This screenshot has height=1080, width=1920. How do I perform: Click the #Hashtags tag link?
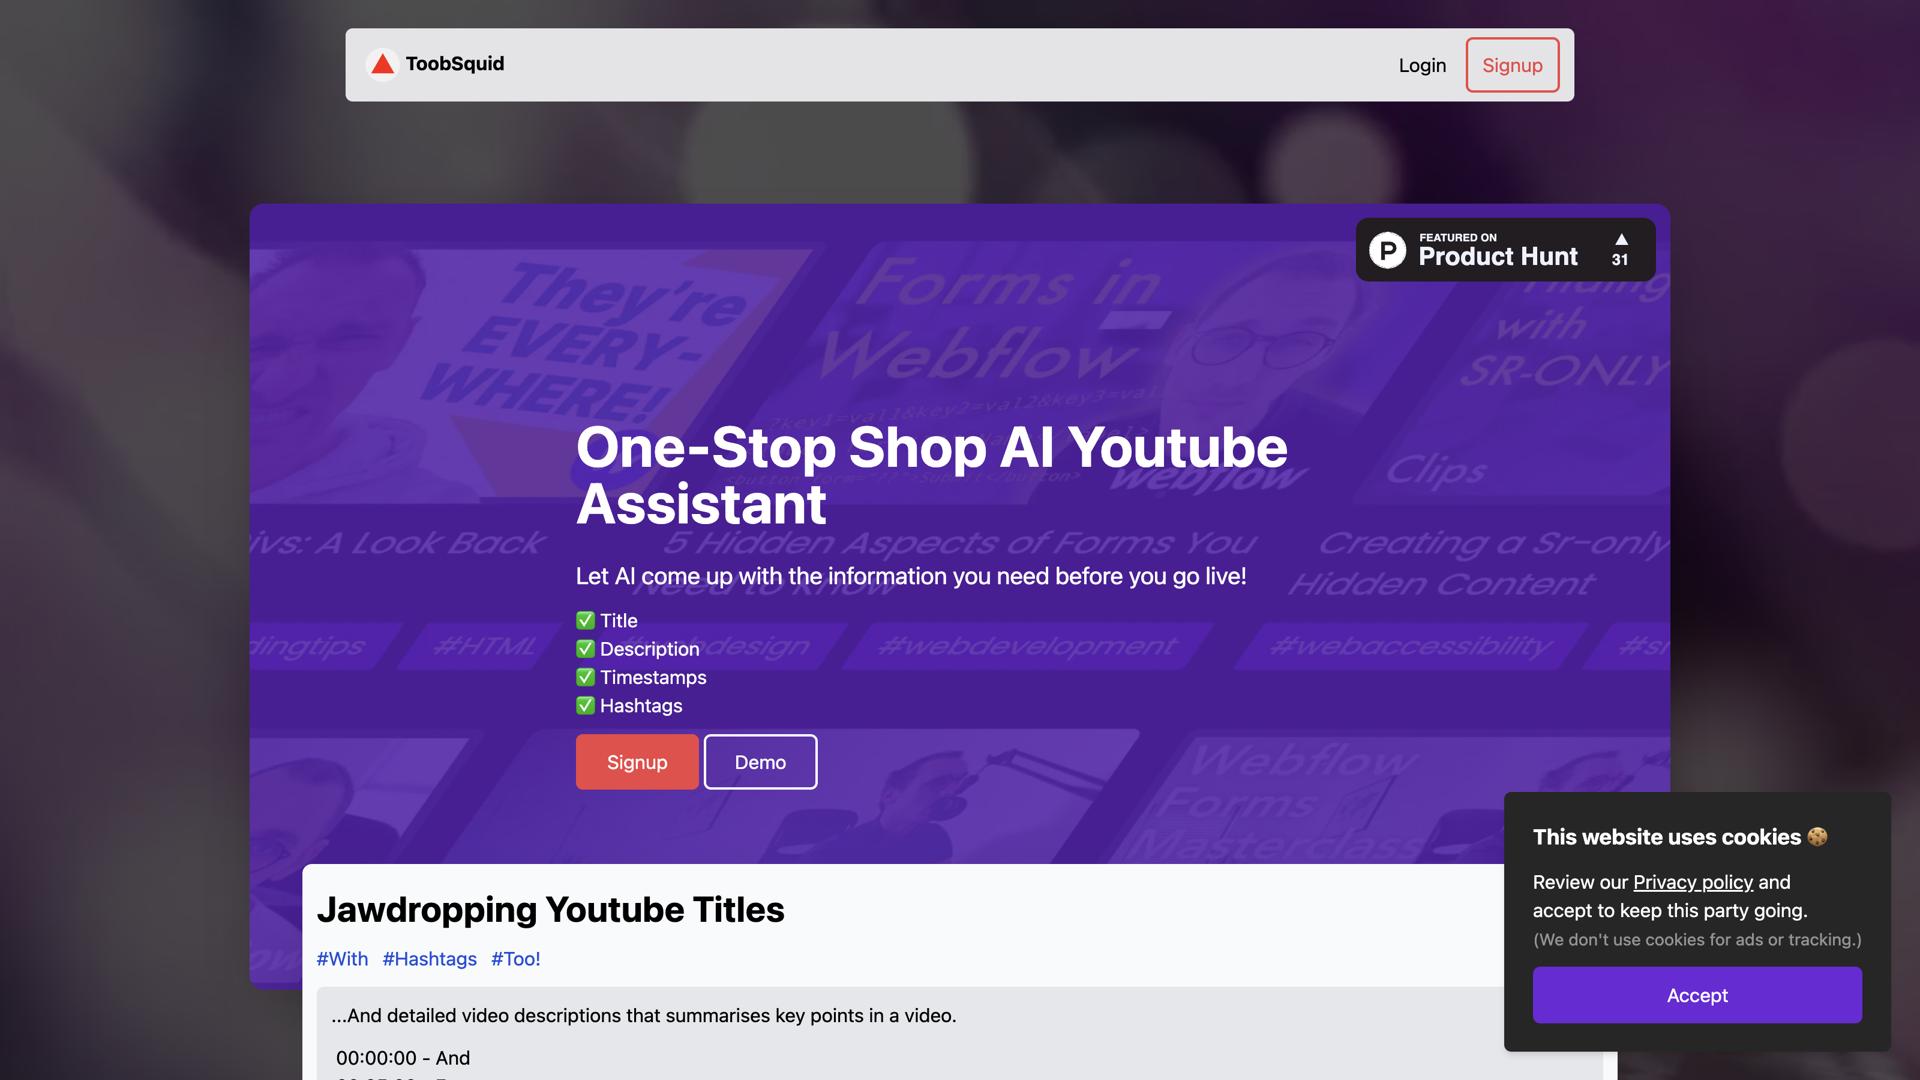[x=429, y=959]
